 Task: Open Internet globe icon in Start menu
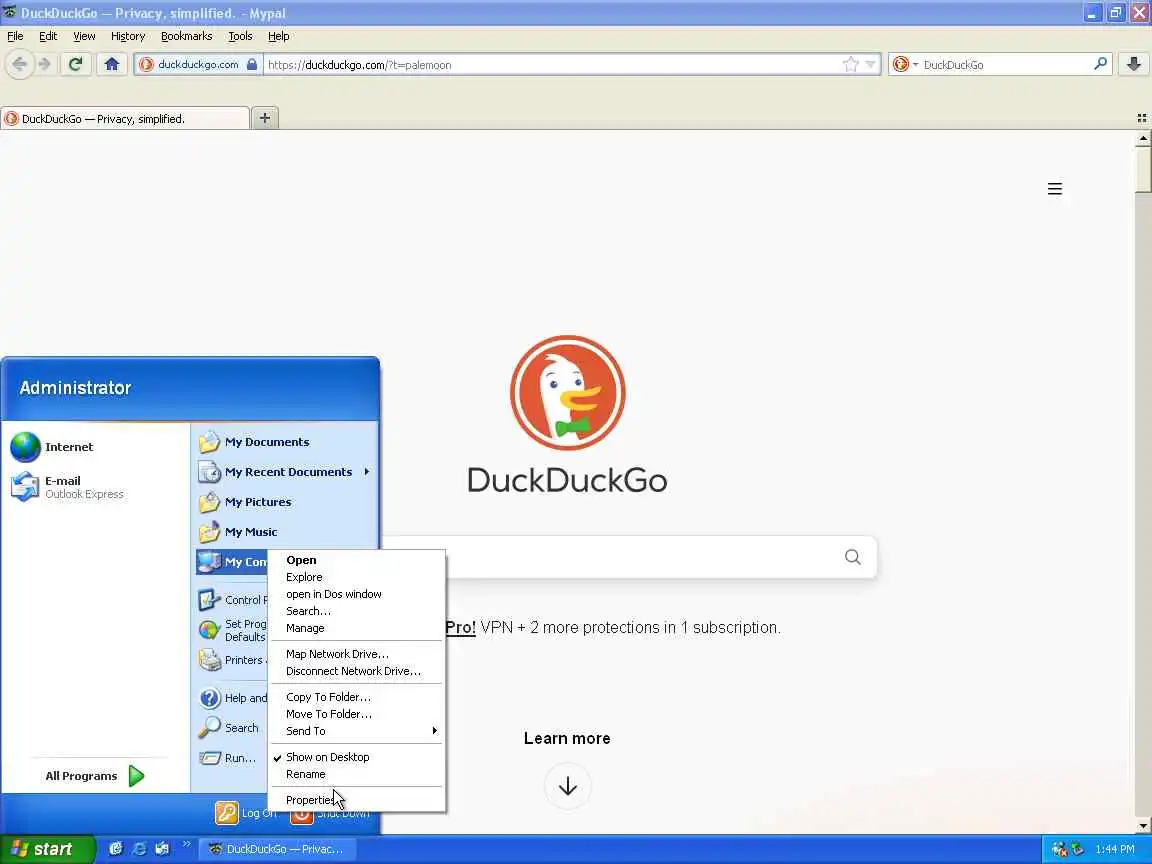pyautogui.click(x=25, y=447)
